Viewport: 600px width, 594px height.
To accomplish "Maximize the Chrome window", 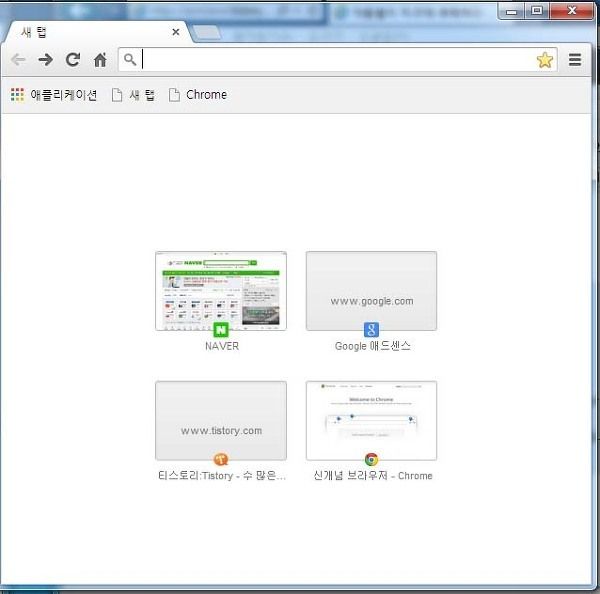I will (537, 11).
